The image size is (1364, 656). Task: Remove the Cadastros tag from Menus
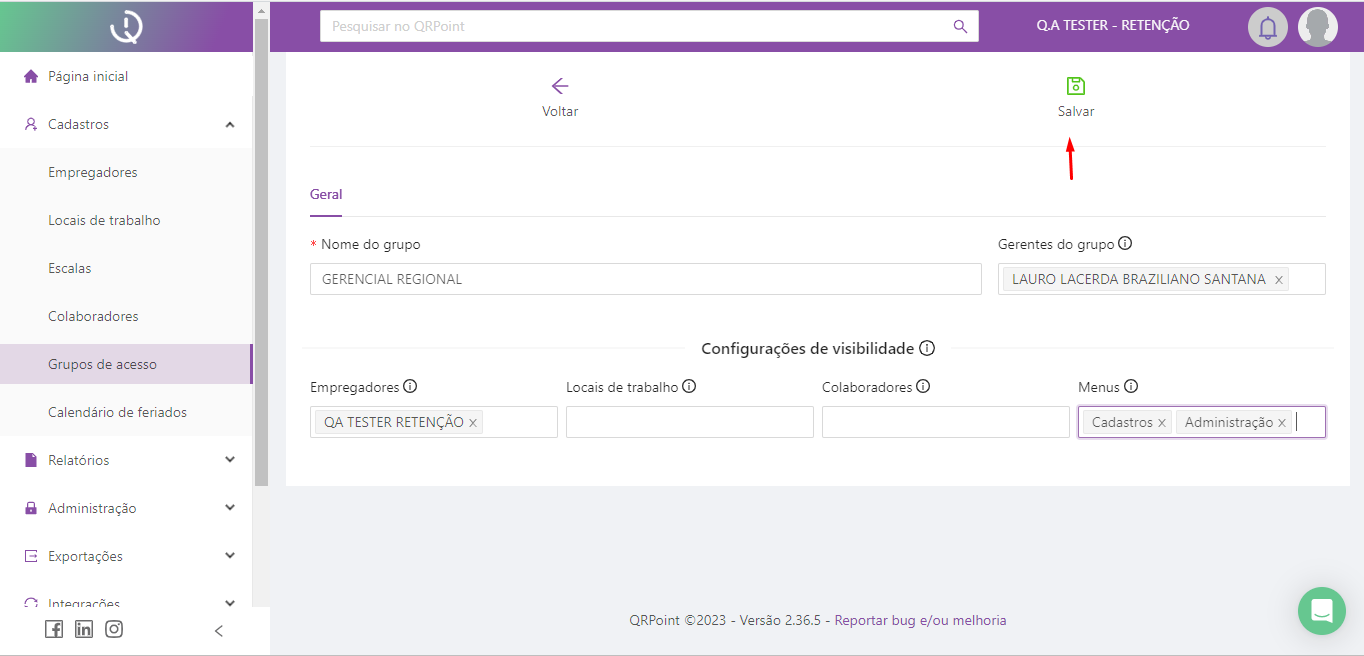[x=1161, y=423]
